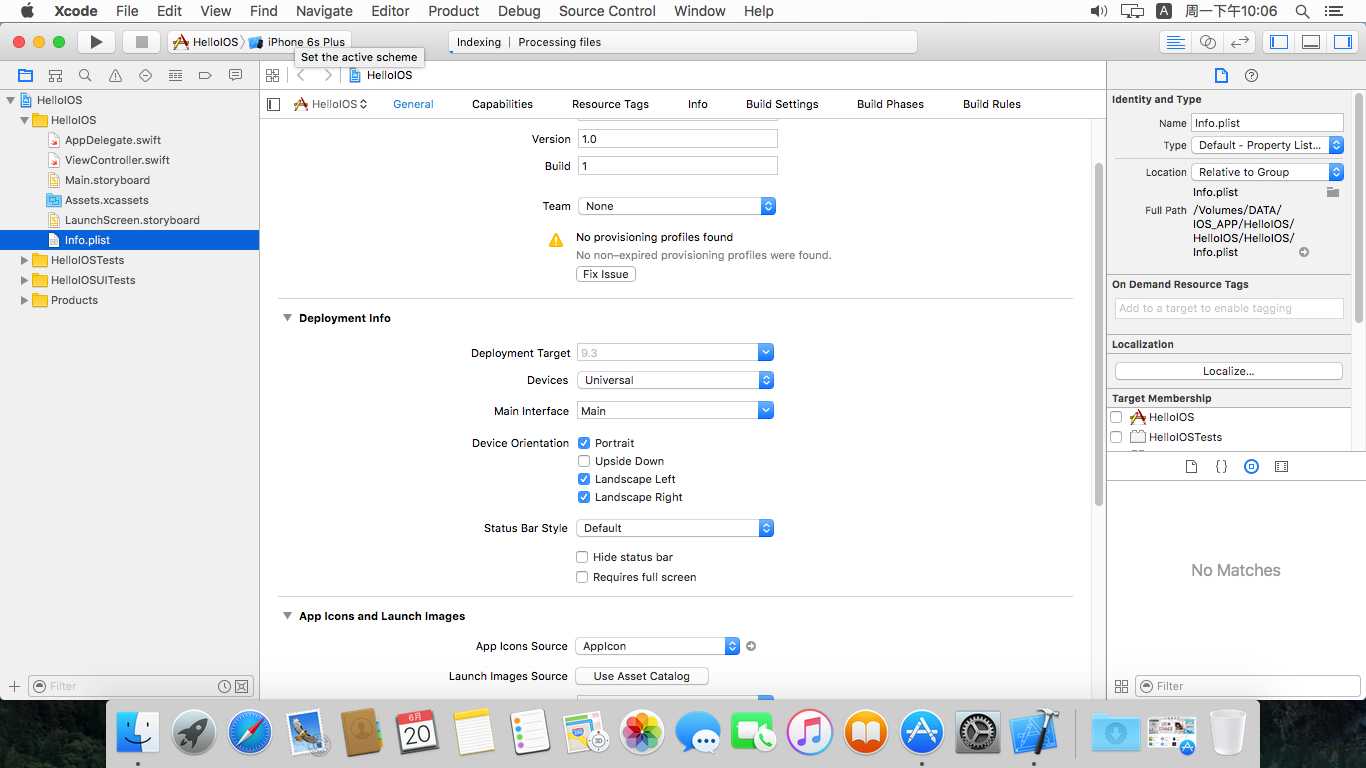Show the Project navigator
The image size is (1366, 768).
[x=25, y=76]
